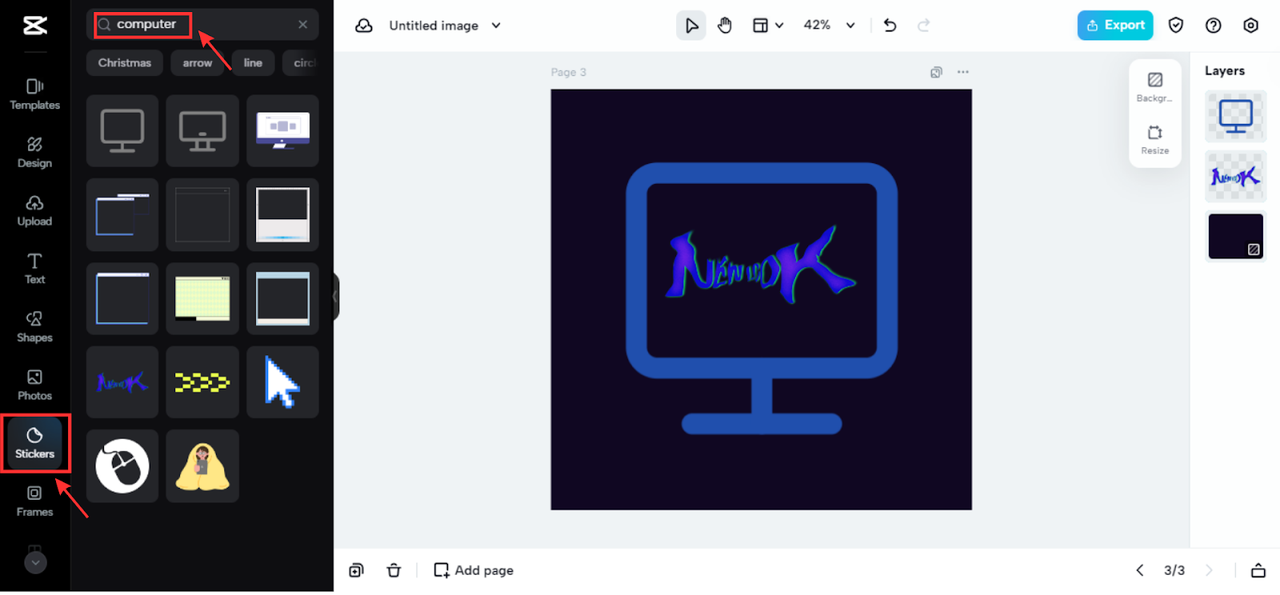Image resolution: width=1280 pixels, height=595 pixels.
Task: Go to the previous page
Action: pyautogui.click(x=1139, y=570)
